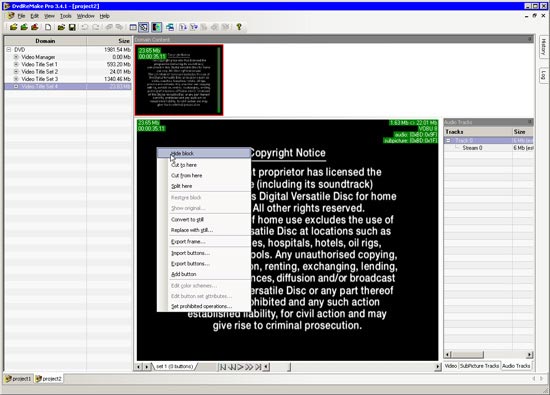Expand the Video Title Set 2 node
Image resolution: width=550 pixels, height=395 pixels.
(16, 72)
